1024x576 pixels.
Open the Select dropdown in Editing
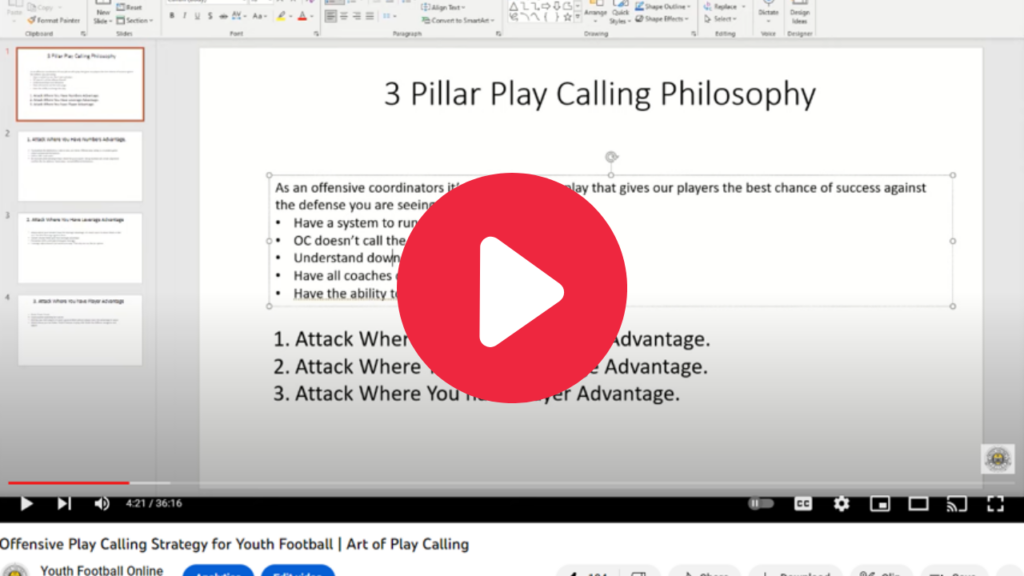[721, 19]
